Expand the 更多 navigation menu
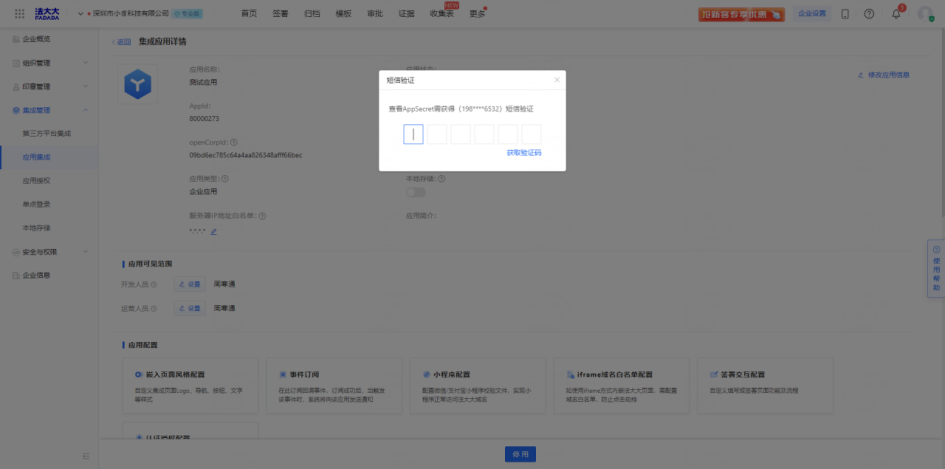Screen dimensions: 945x469 click(477, 13)
